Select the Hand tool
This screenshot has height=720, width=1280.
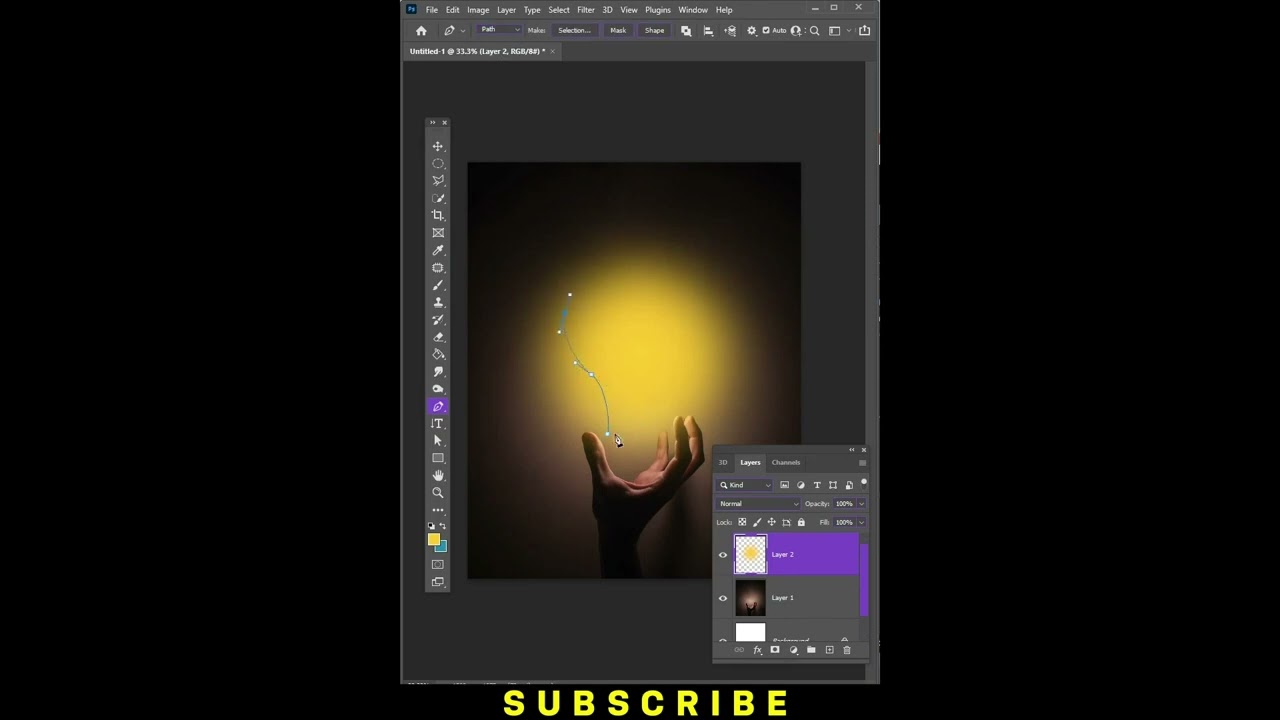[x=437, y=476]
